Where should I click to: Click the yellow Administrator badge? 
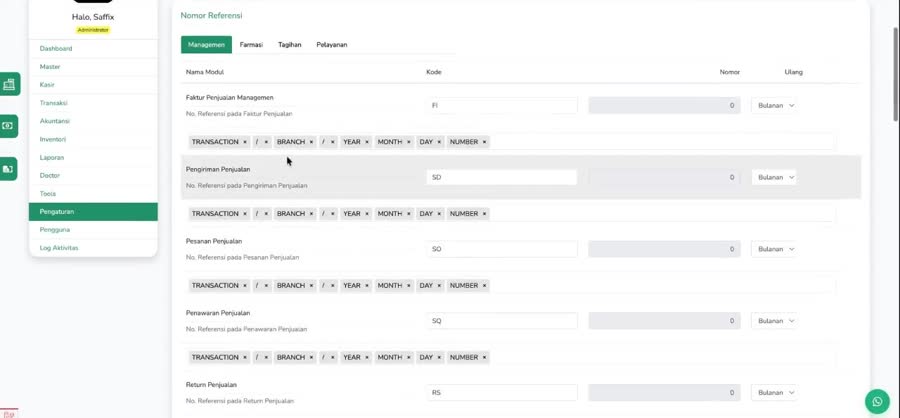point(93,30)
